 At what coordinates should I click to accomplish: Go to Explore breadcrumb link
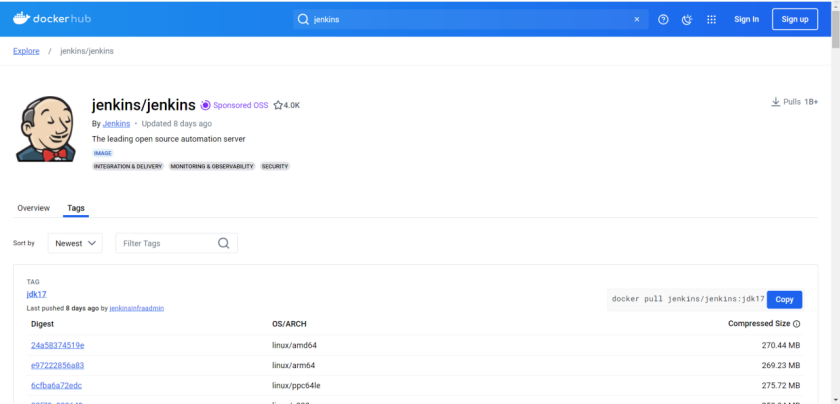point(26,51)
